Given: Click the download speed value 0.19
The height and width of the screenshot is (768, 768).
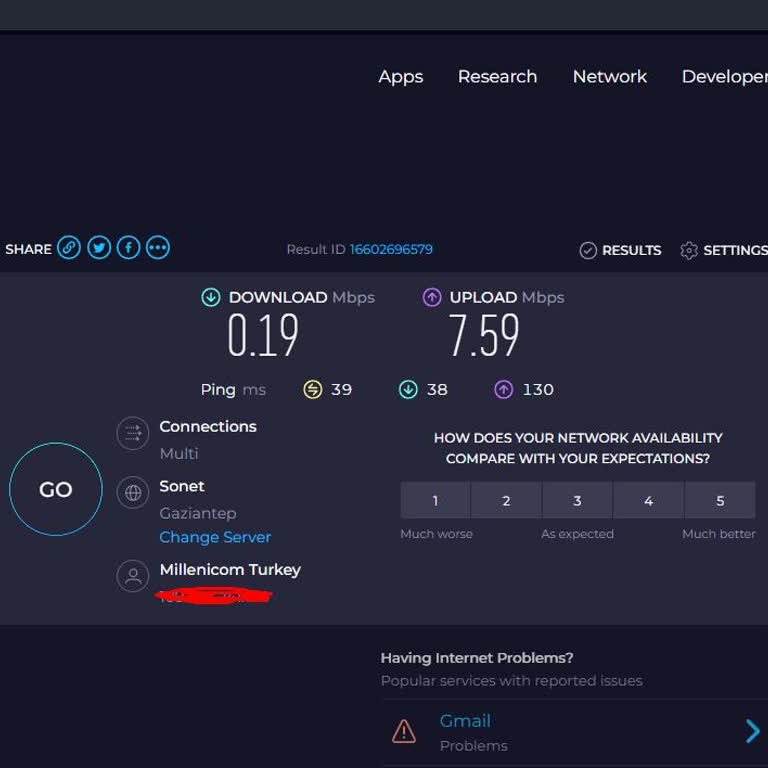Looking at the screenshot, I should pos(263,336).
